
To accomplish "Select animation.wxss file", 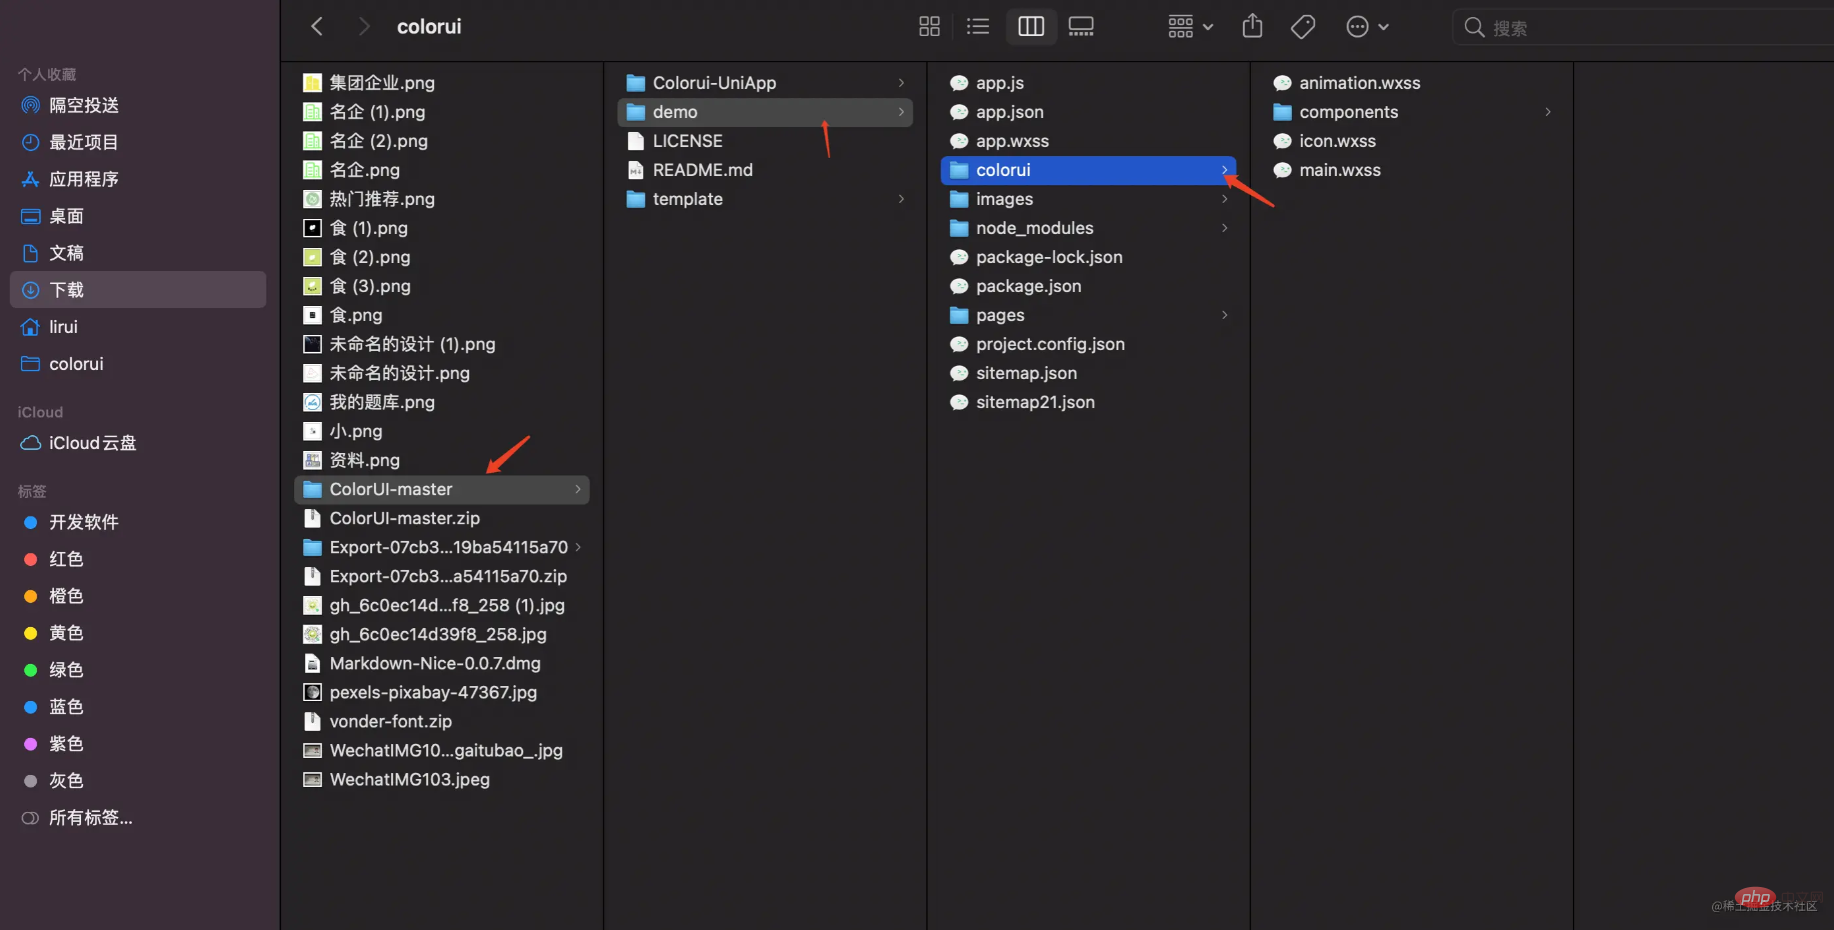I will (1411, 83).
